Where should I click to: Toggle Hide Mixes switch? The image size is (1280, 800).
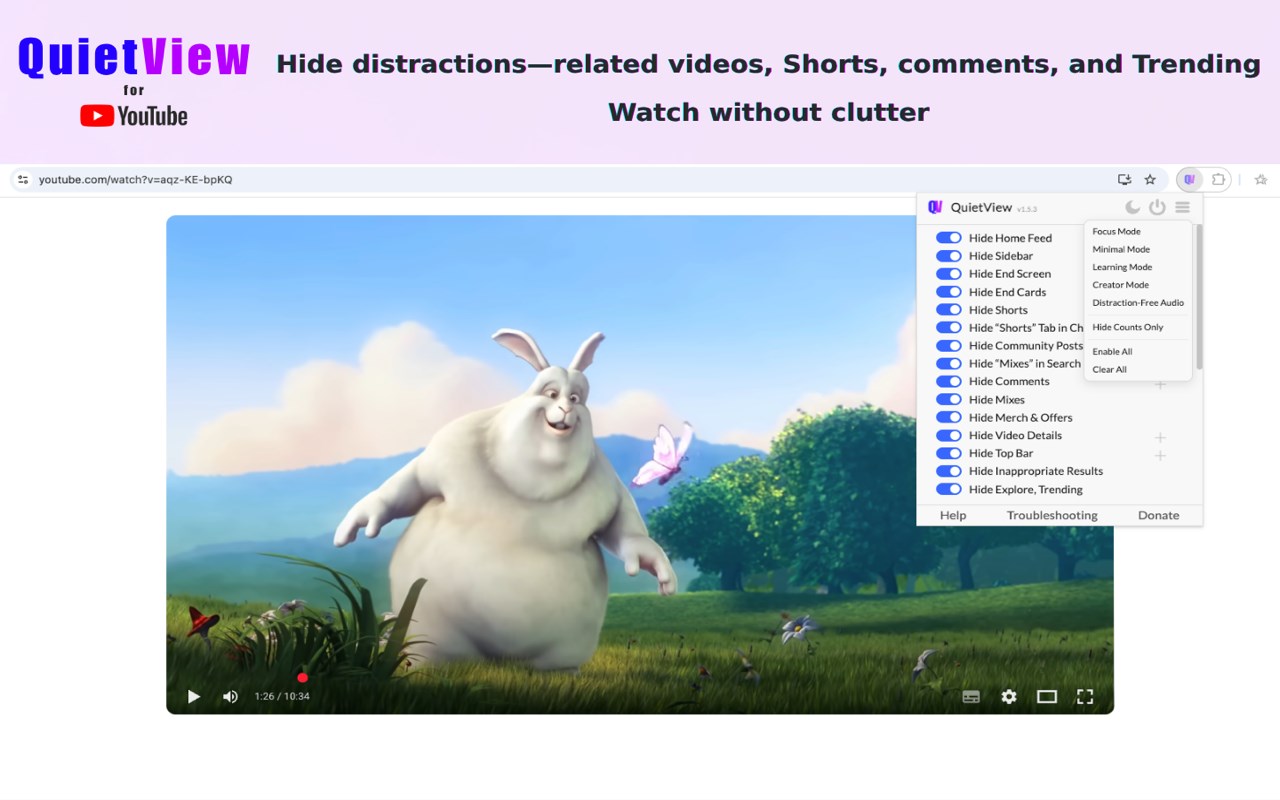[x=948, y=399]
